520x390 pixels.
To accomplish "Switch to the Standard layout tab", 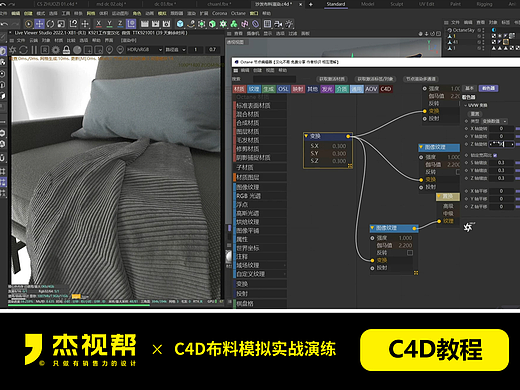I will coord(336,4).
